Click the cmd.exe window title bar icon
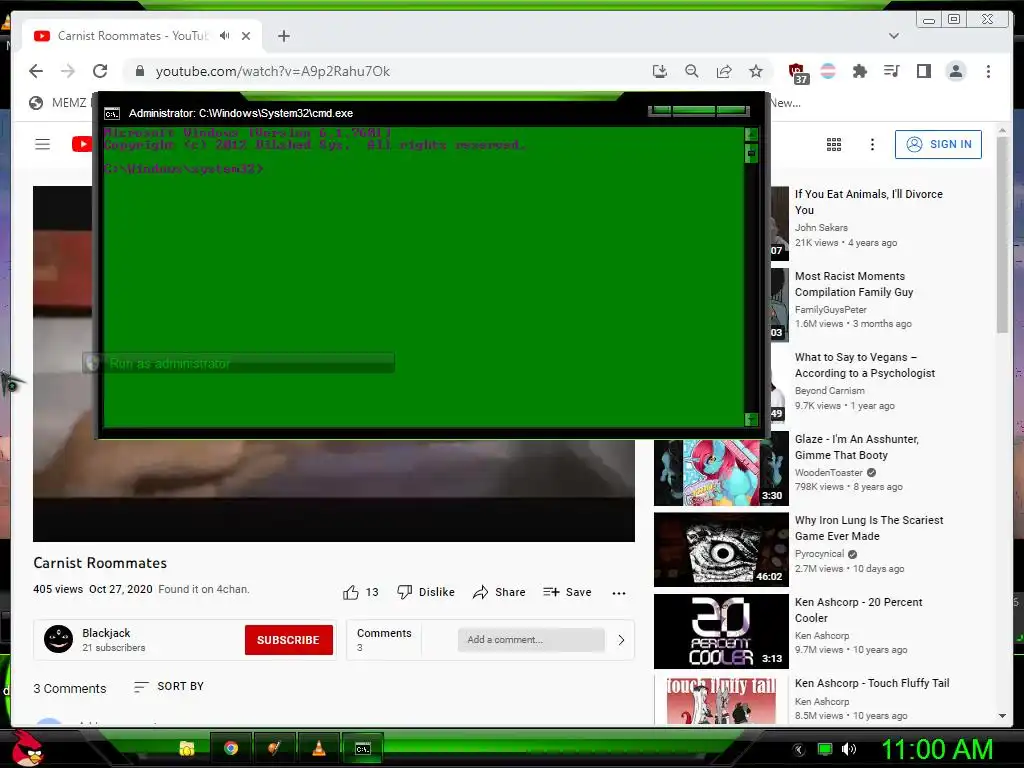This screenshot has height=768, width=1024. [112, 114]
